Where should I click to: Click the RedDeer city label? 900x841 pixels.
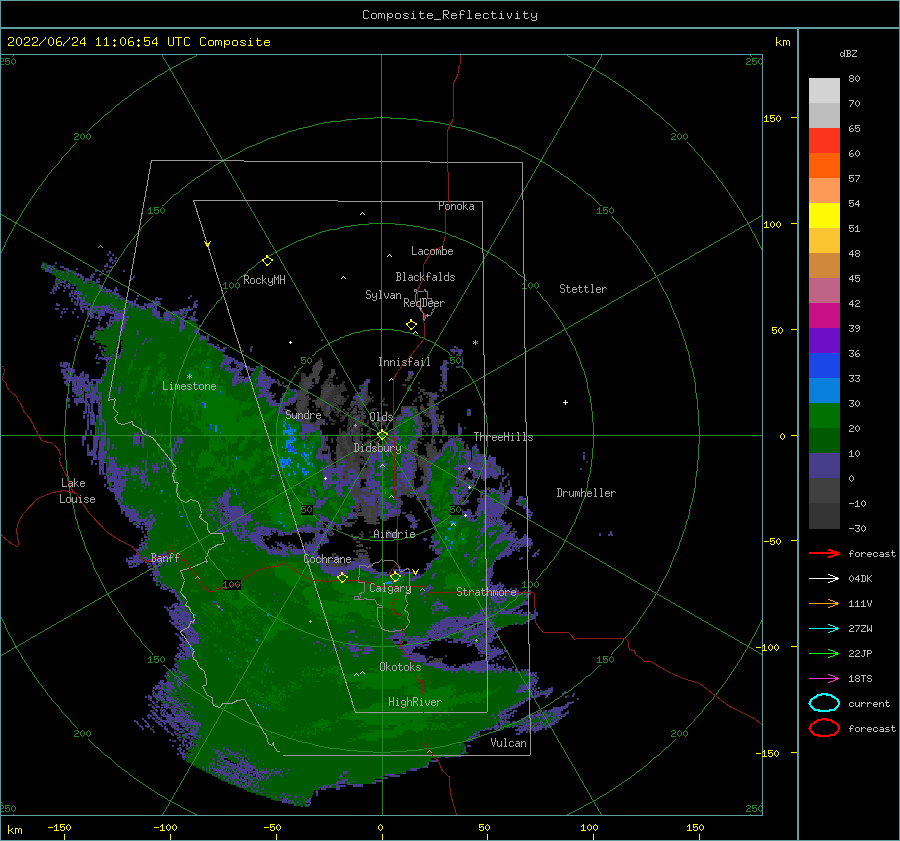pos(424,303)
